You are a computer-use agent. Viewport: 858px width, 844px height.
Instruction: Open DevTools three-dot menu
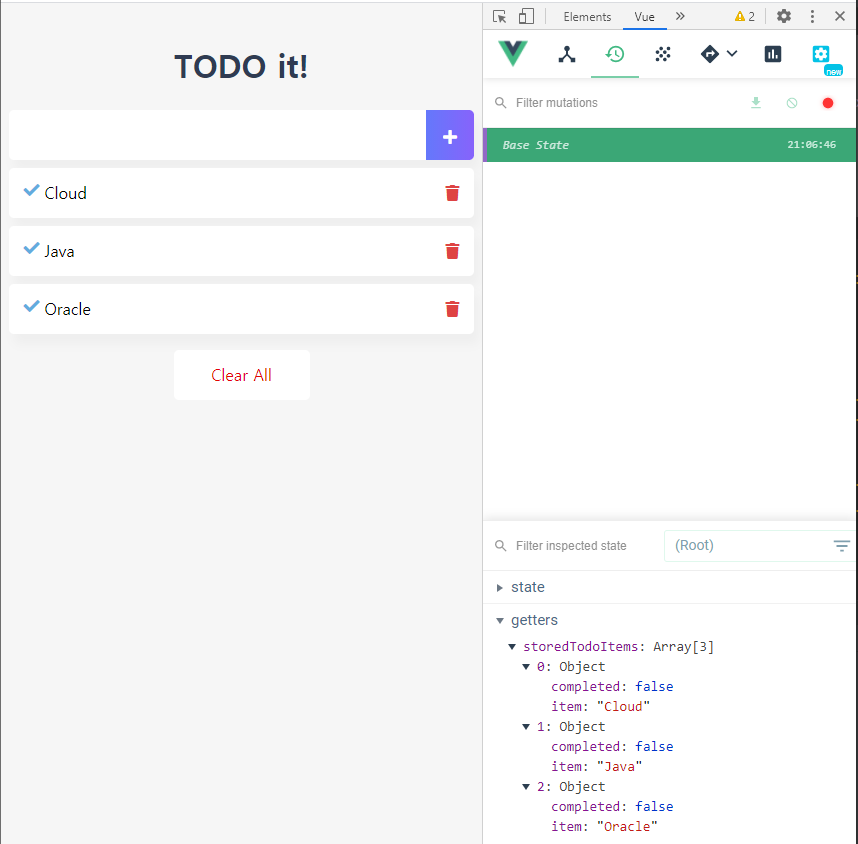pyautogui.click(x=812, y=16)
